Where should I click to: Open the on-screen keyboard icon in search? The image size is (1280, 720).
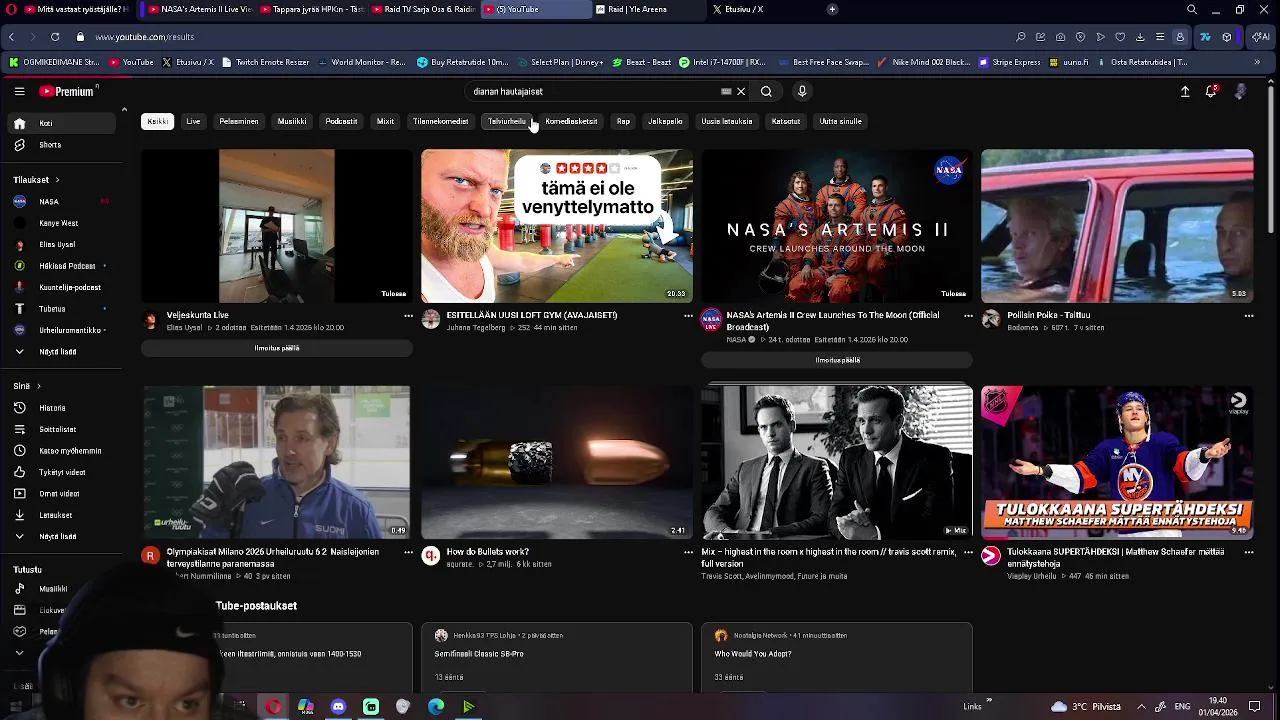pos(726,91)
